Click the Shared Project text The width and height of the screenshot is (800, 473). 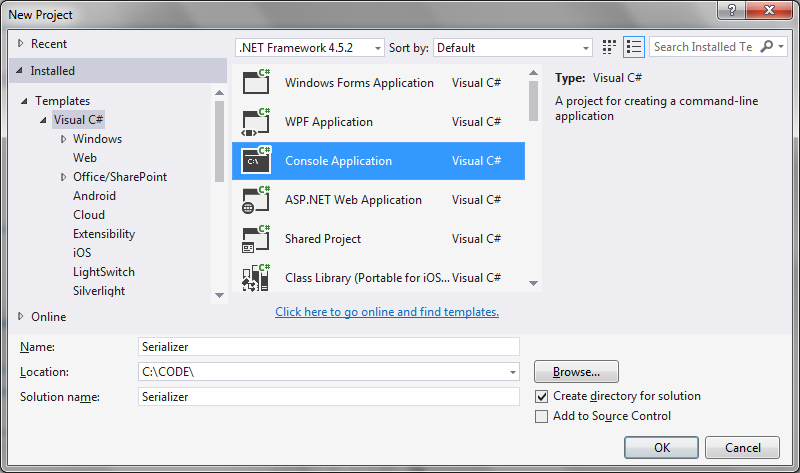point(322,239)
